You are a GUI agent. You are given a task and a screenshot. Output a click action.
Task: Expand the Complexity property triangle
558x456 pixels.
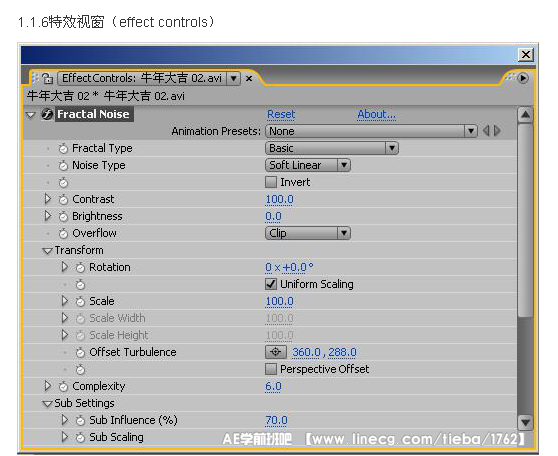[x=47, y=386]
